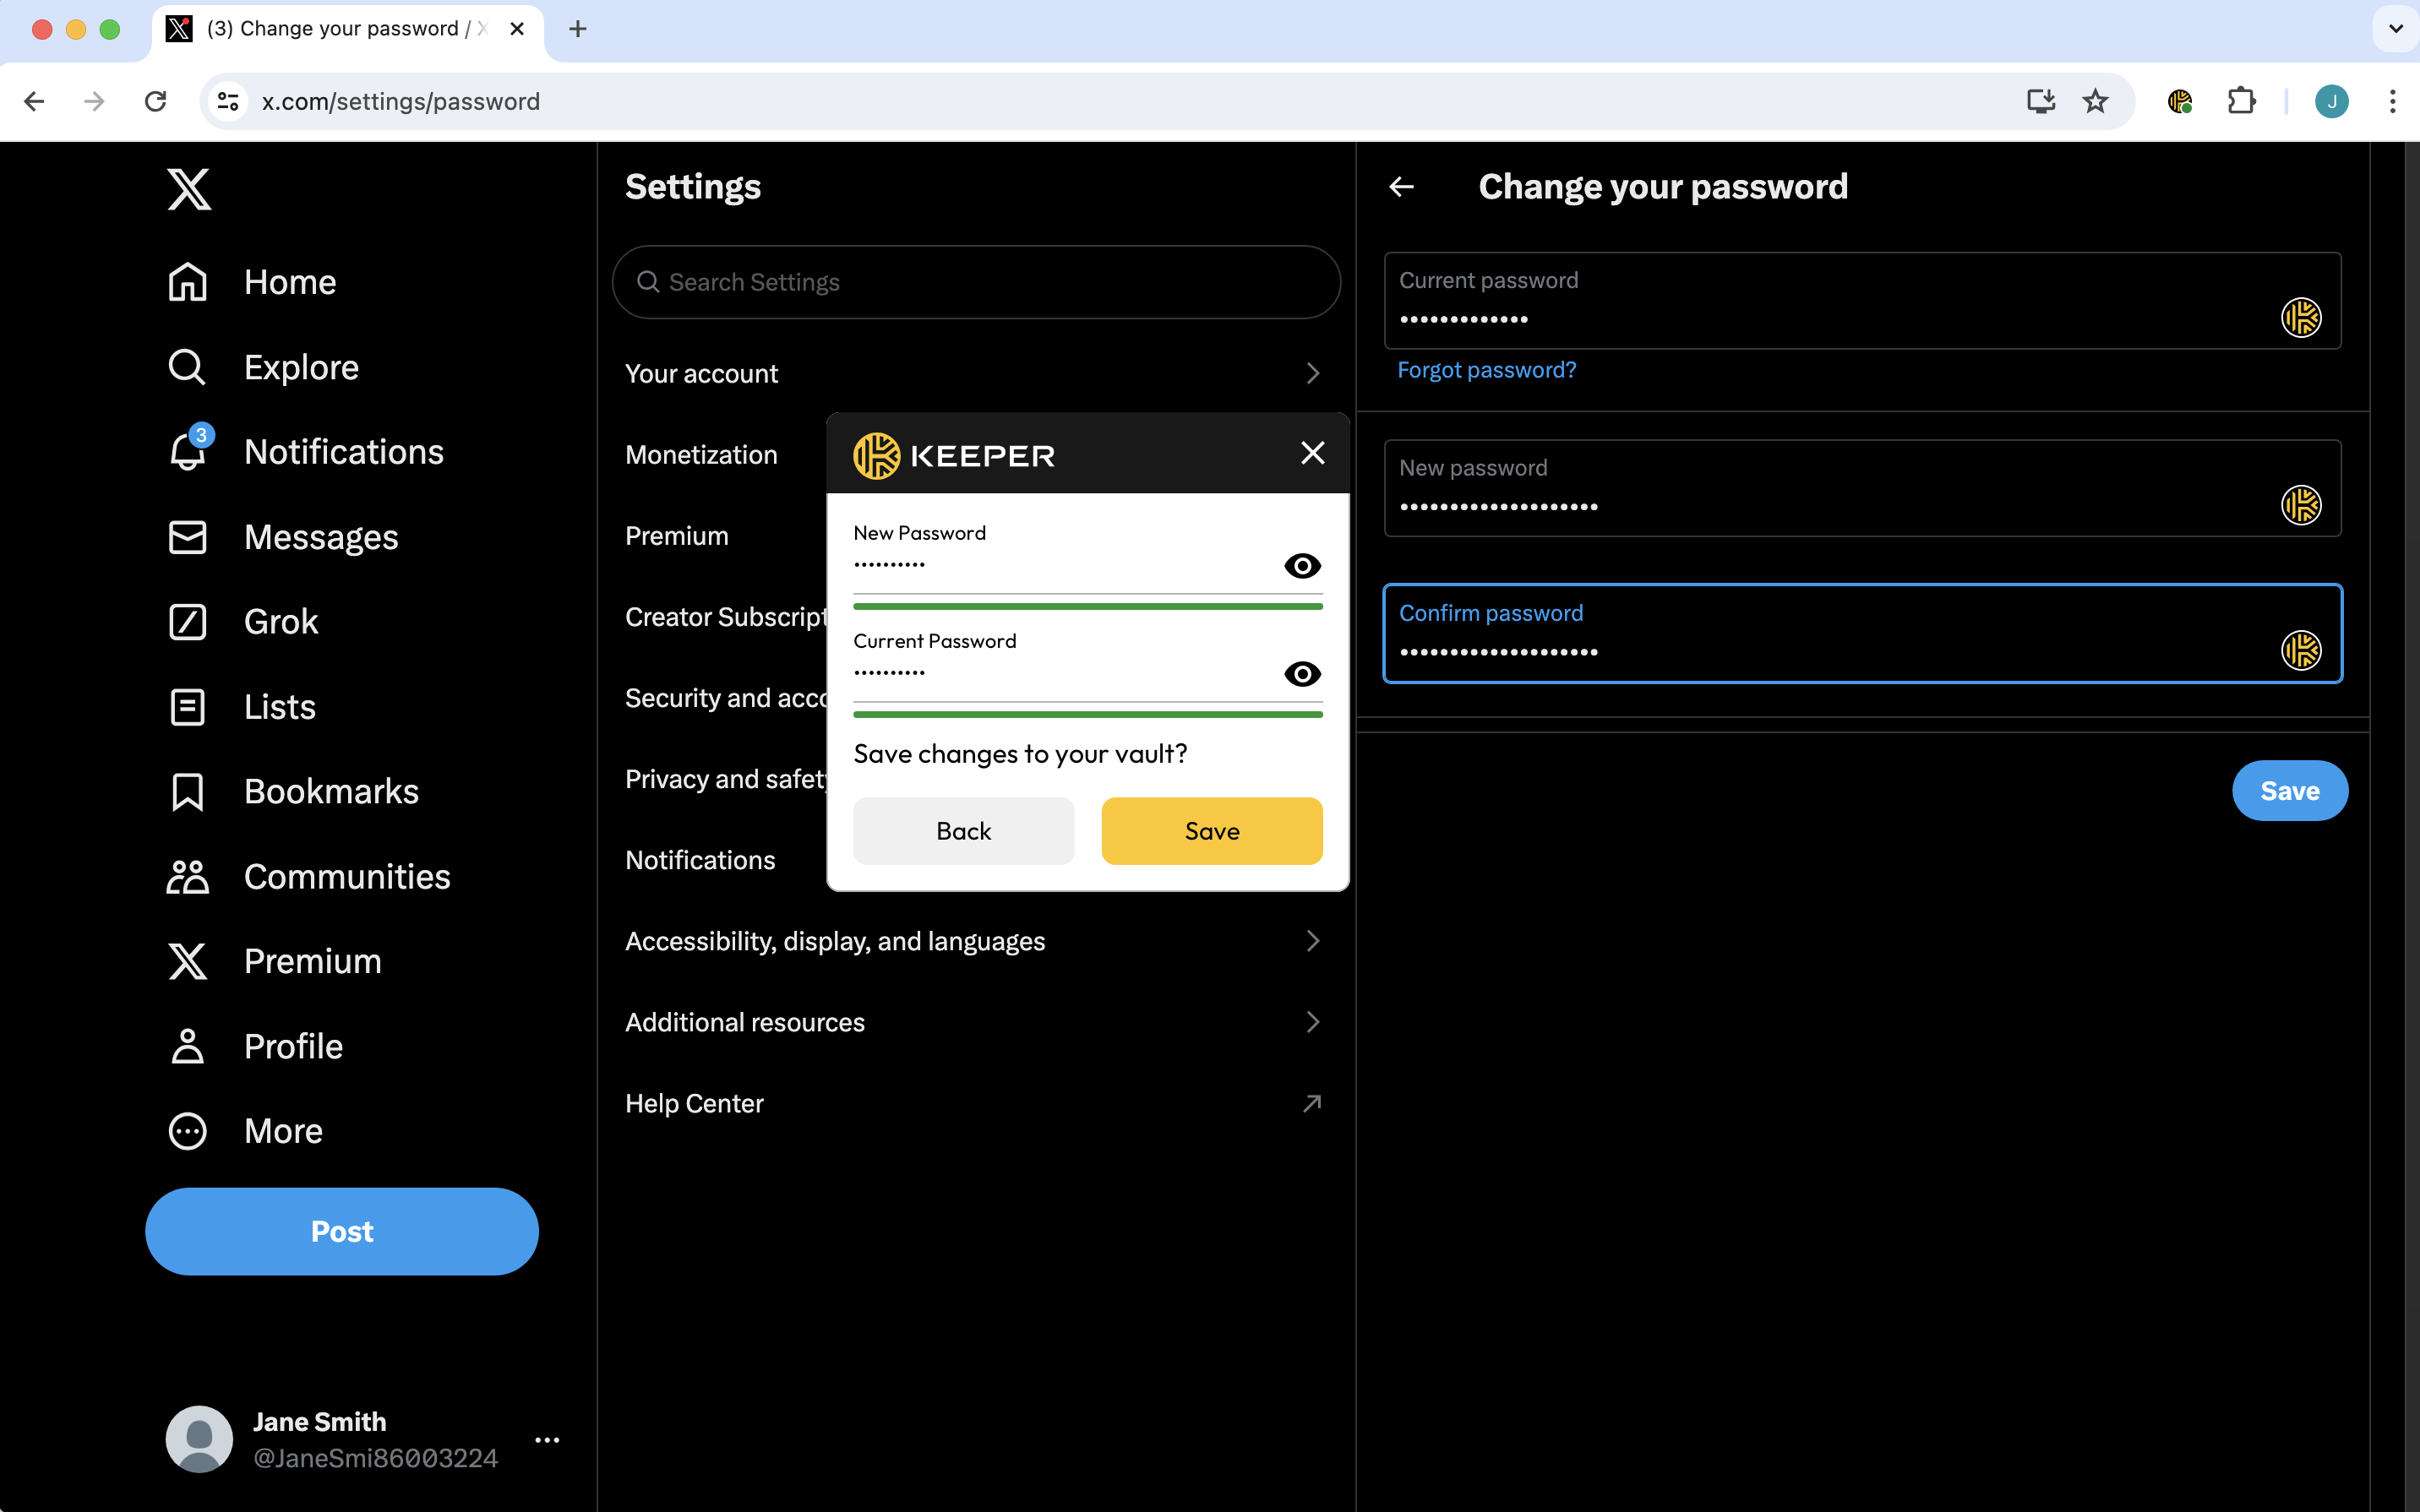The height and width of the screenshot is (1512, 2420).
Task: Open Bookmarks from sidebar menu
Action: pyautogui.click(x=331, y=792)
